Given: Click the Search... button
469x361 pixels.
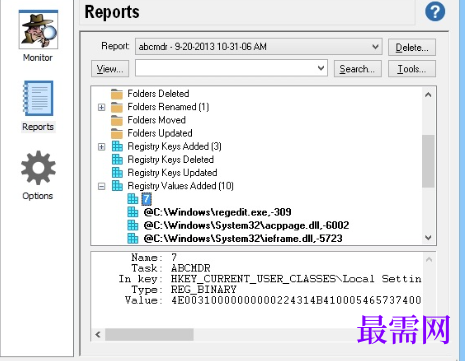Looking at the screenshot, I should (358, 69).
